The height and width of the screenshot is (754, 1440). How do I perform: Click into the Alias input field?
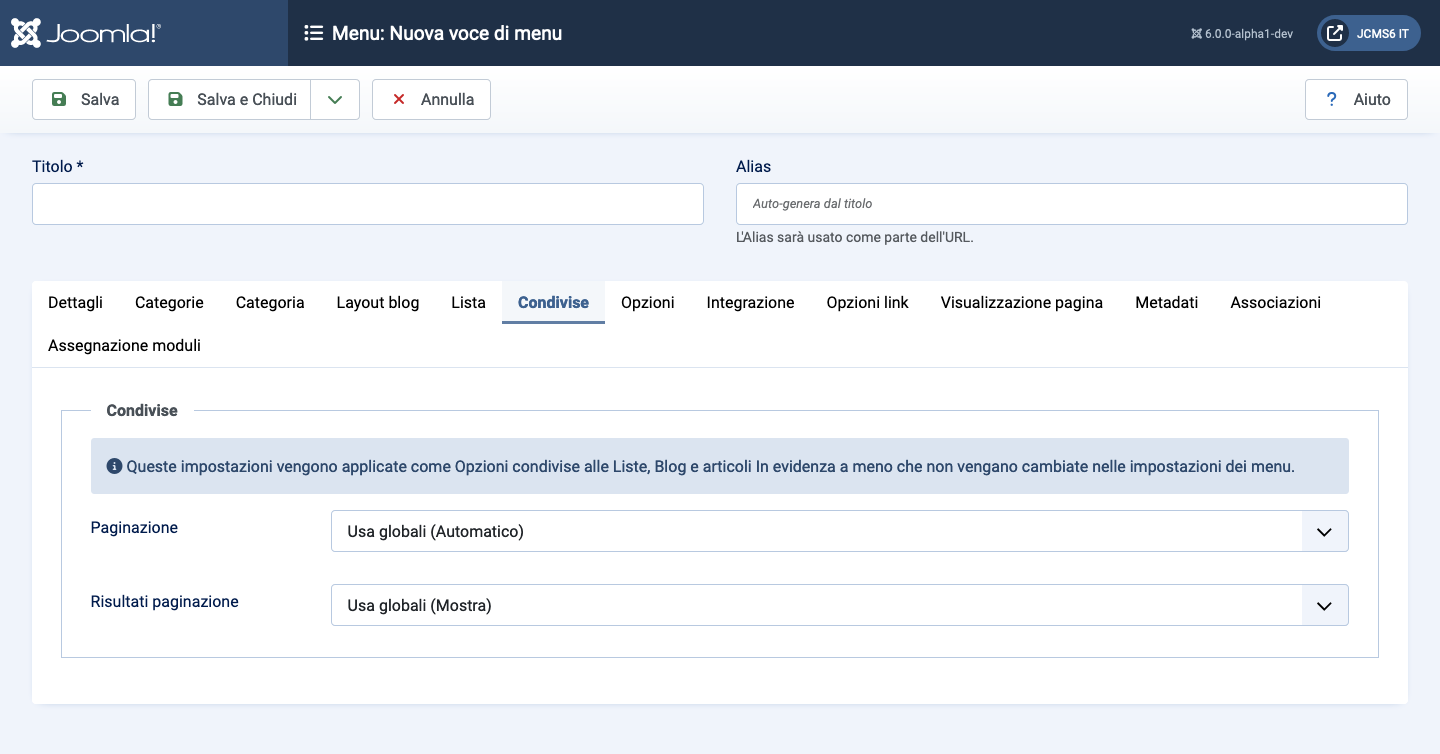[1071, 204]
